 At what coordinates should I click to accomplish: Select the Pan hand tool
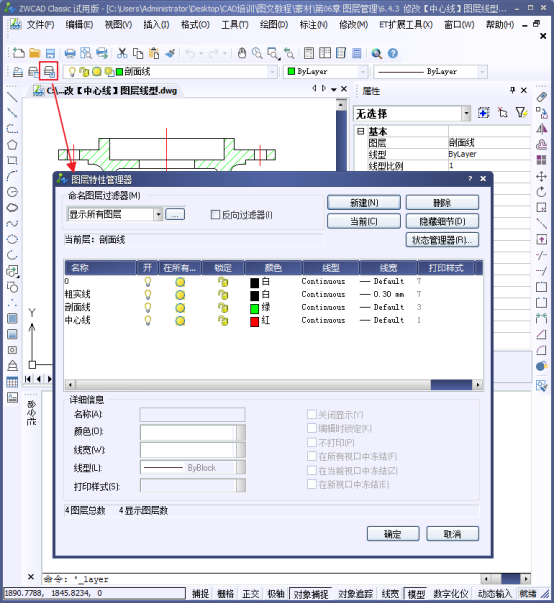coord(242,53)
